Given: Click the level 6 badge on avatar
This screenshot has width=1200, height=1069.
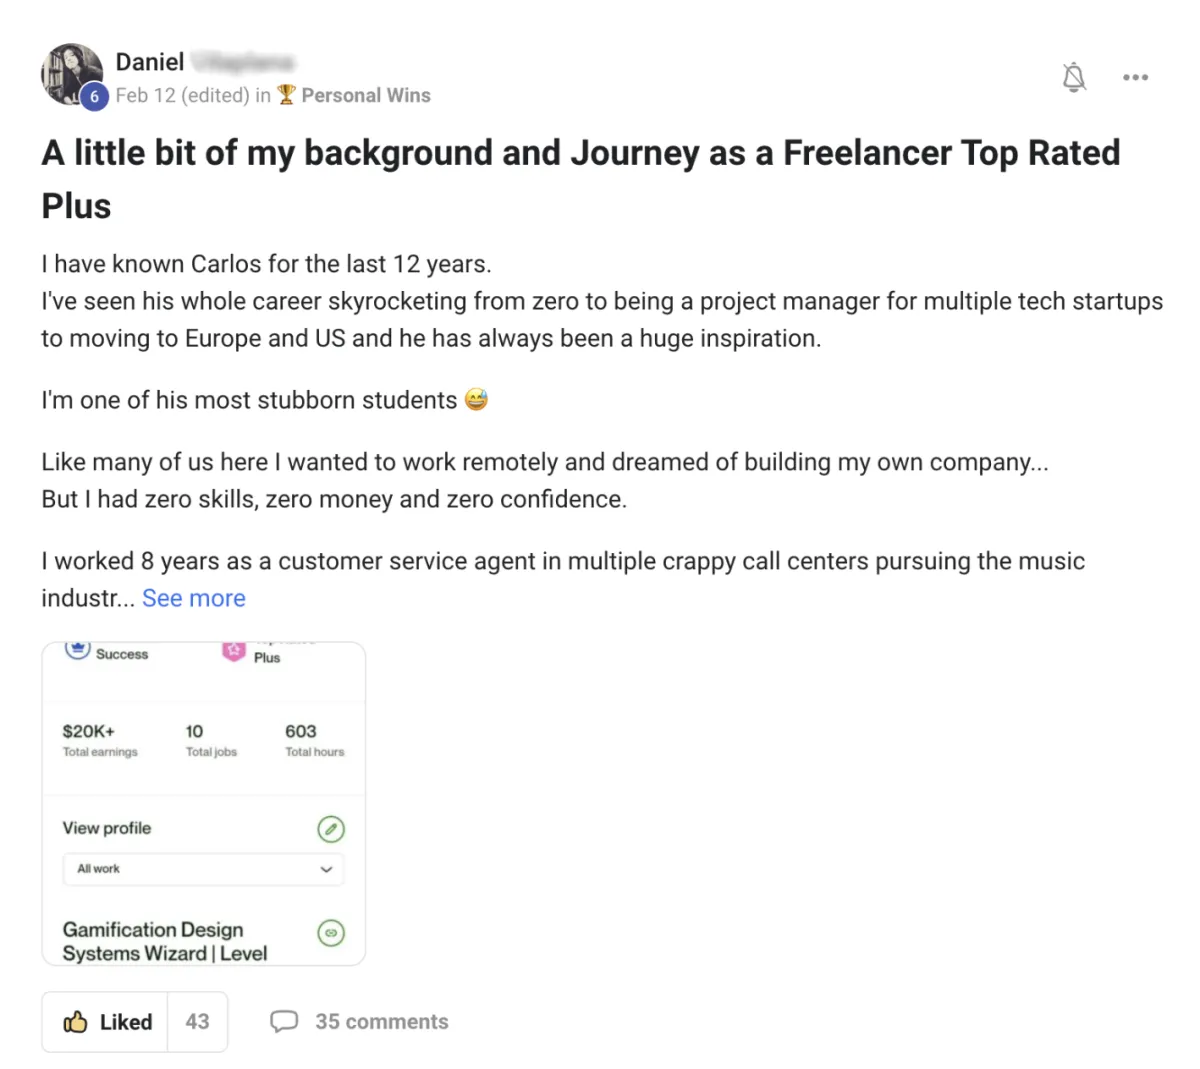Looking at the screenshot, I should pos(94,96).
